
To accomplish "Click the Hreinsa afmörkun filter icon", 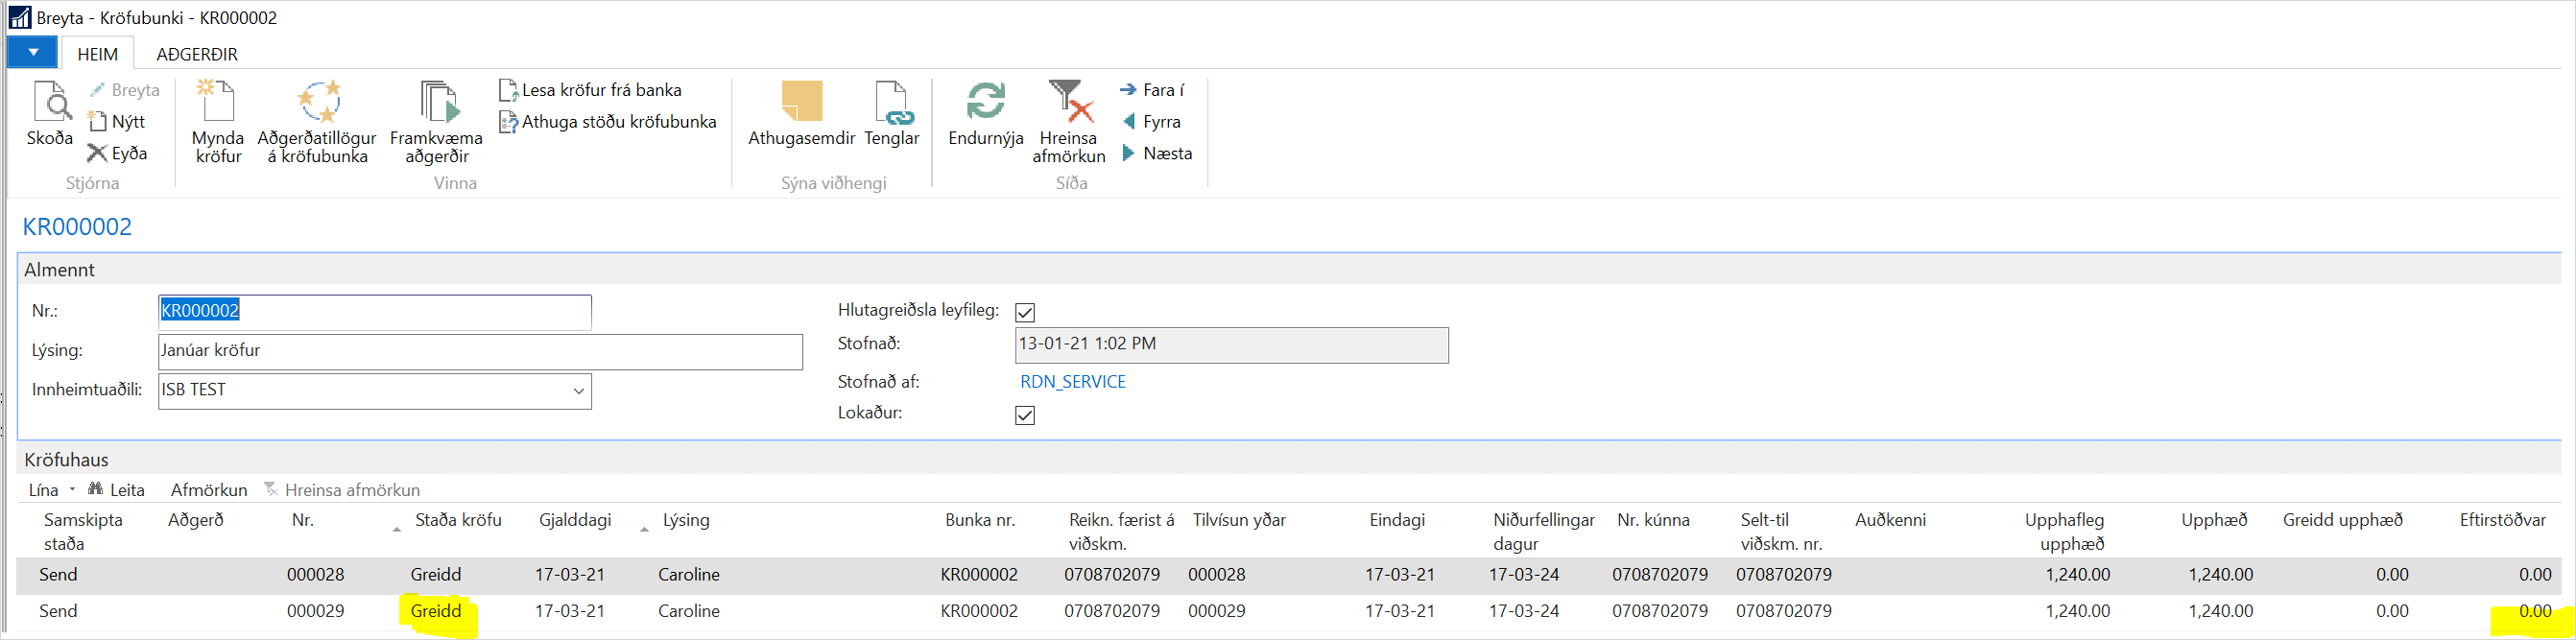I will click(1068, 103).
